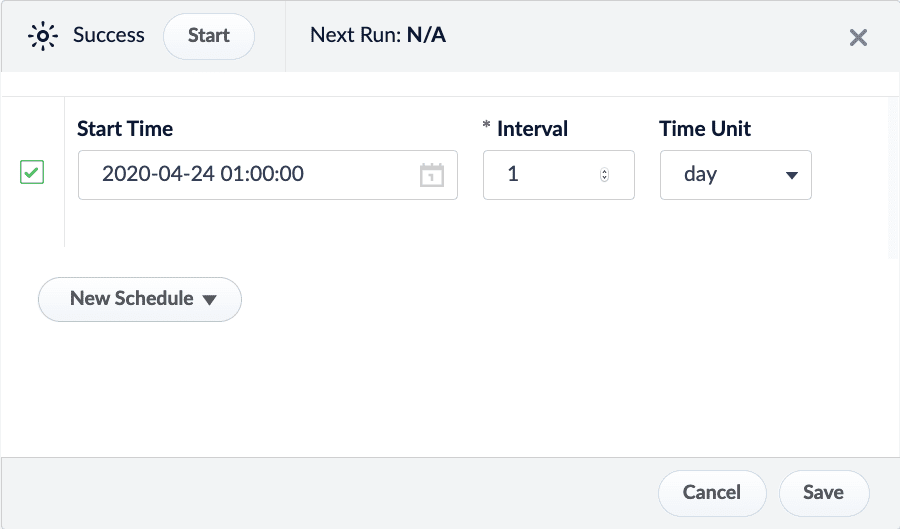Click the Time Unit field label
Viewport: 900px width, 529px height.
(705, 129)
